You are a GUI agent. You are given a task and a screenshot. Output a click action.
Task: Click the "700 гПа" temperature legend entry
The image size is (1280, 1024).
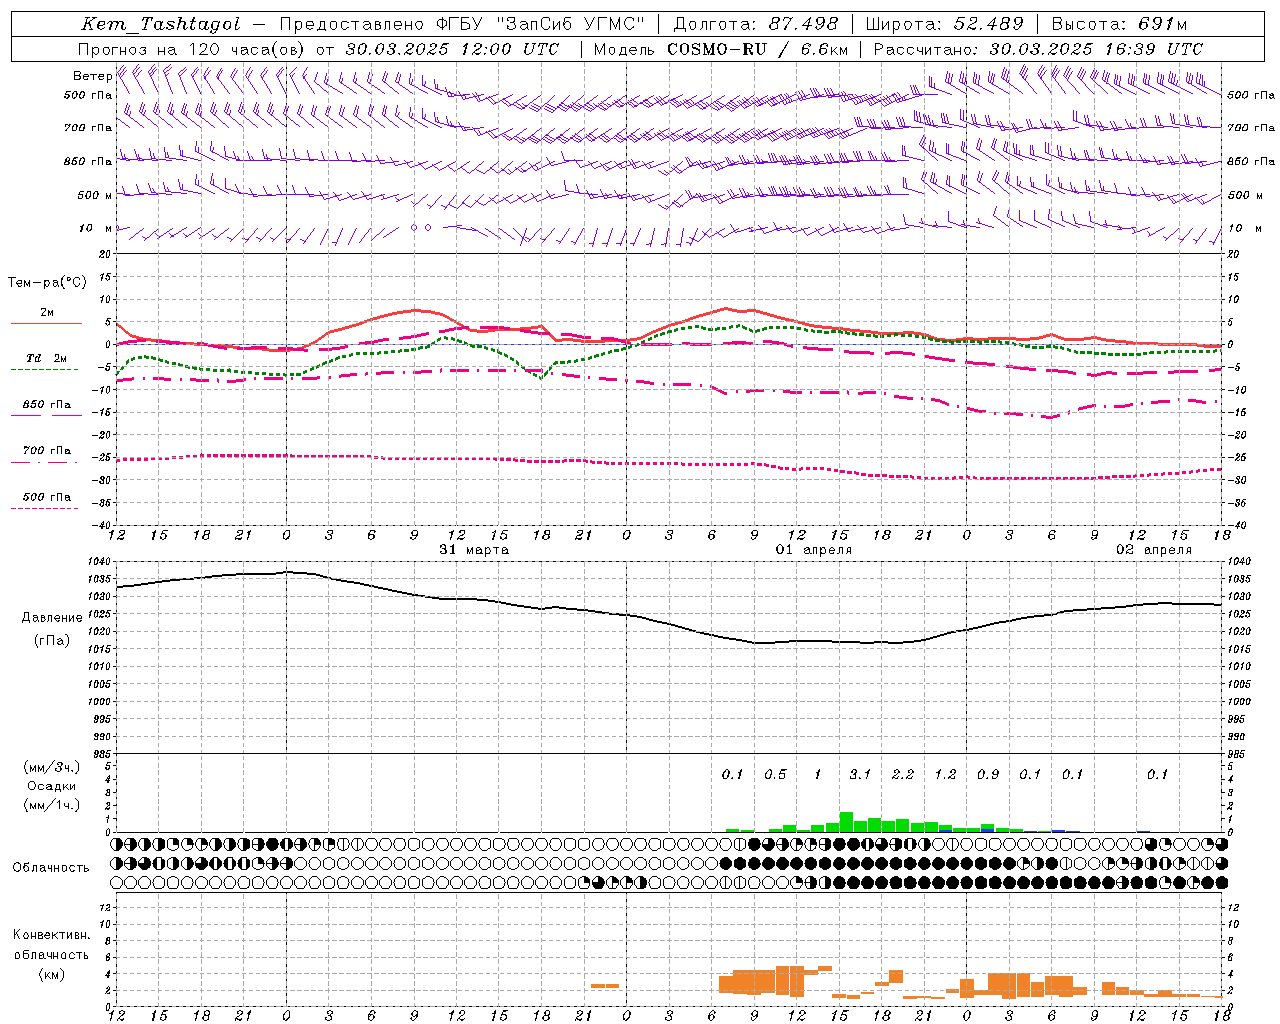tap(47, 451)
